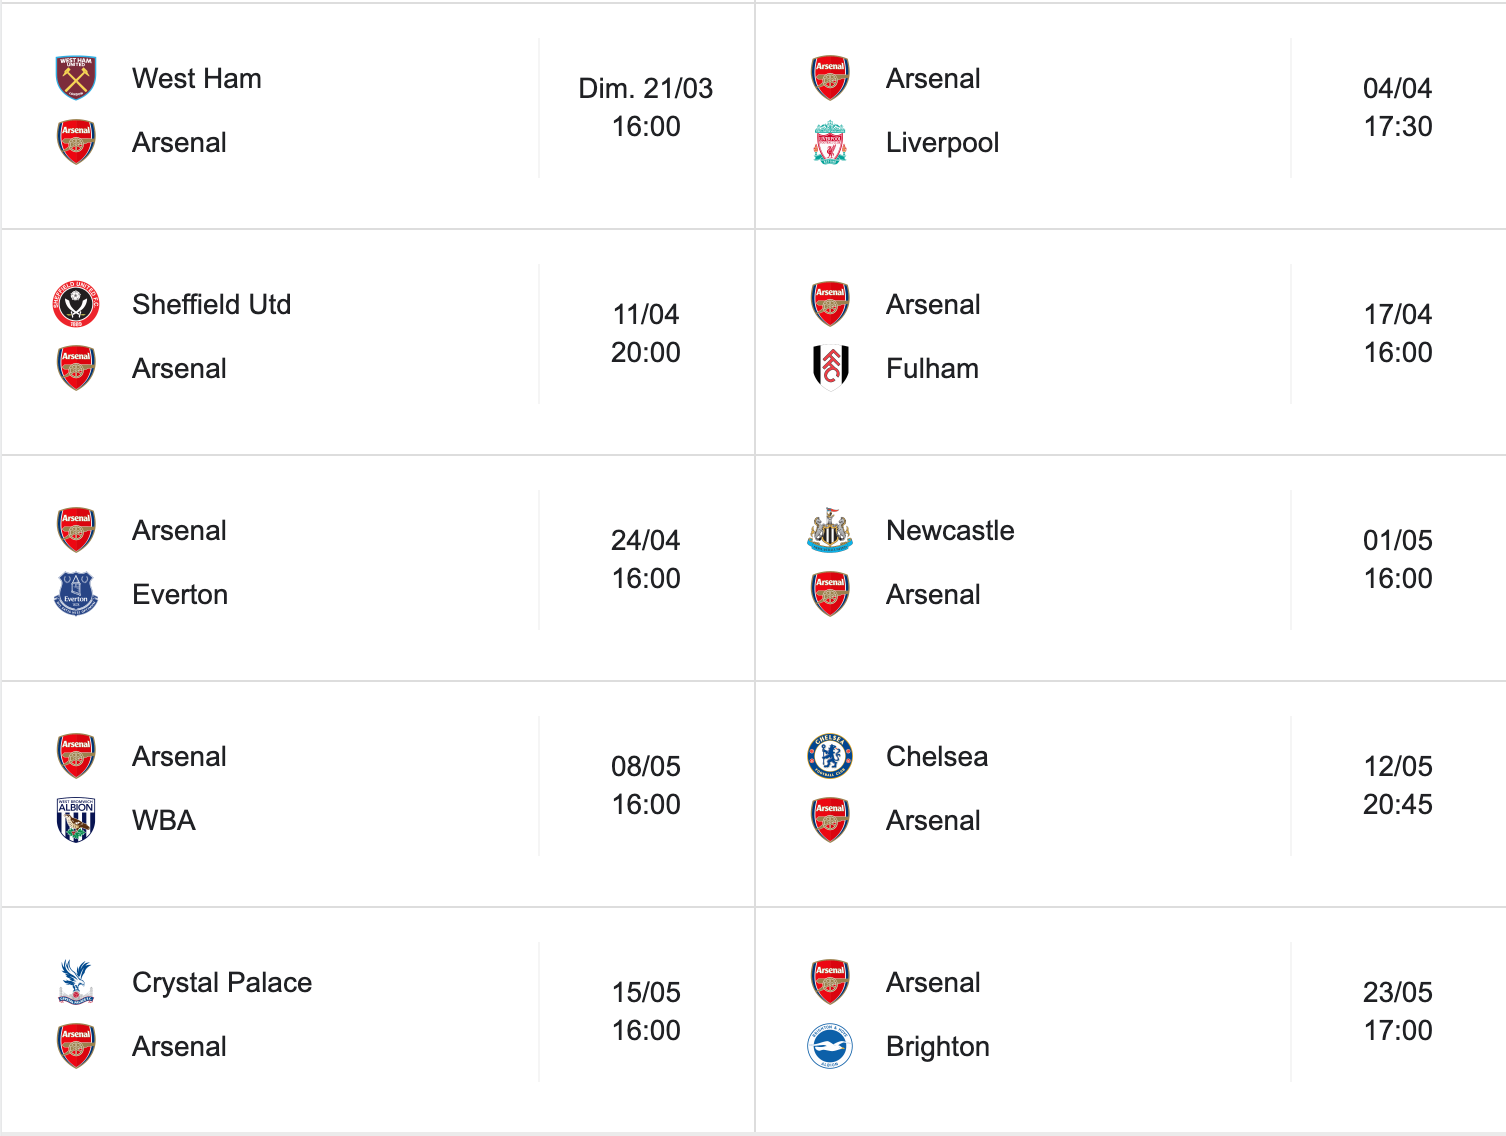Select the Sheffield Utd team name

tap(211, 305)
